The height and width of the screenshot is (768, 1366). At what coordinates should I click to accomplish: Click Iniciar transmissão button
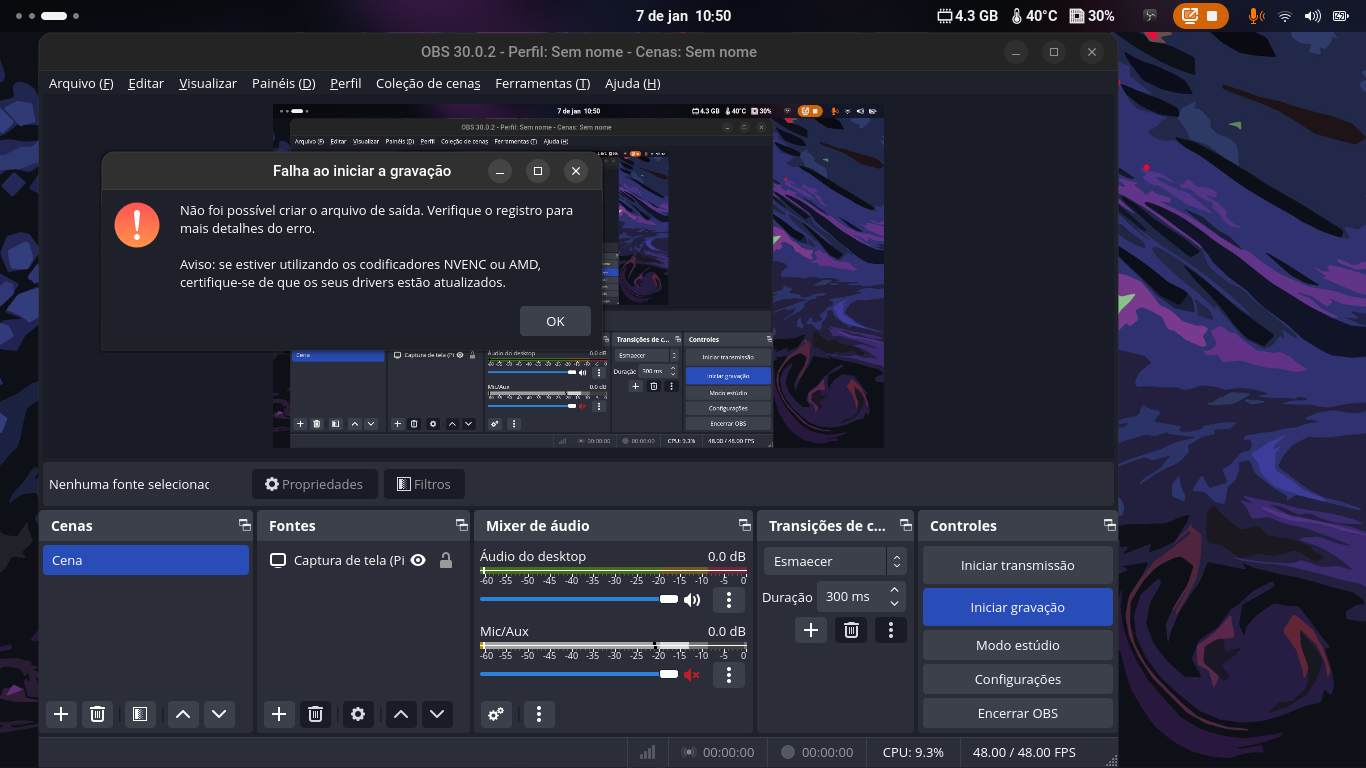(x=1017, y=565)
